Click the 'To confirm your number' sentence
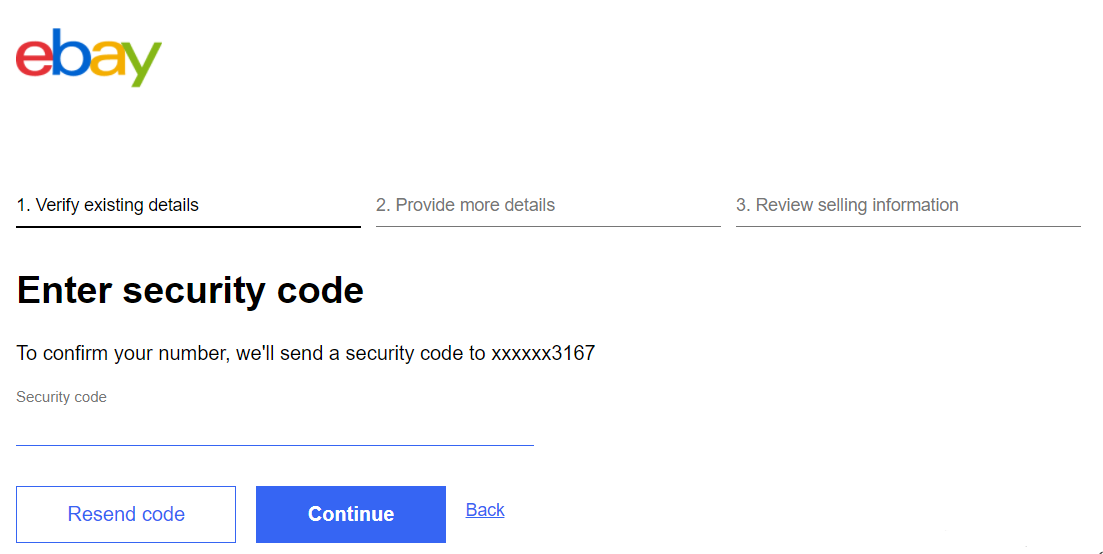 pyautogui.click(x=250, y=353)
